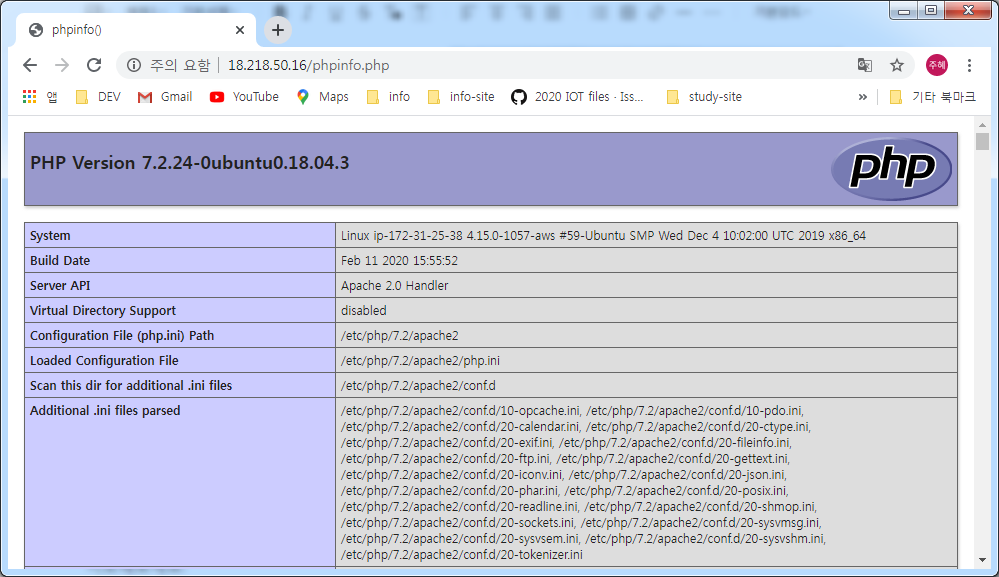This screenshot has width=999, height=577.
Task: Click the Apache 2.0 Handler value
Action: (394, 285)
